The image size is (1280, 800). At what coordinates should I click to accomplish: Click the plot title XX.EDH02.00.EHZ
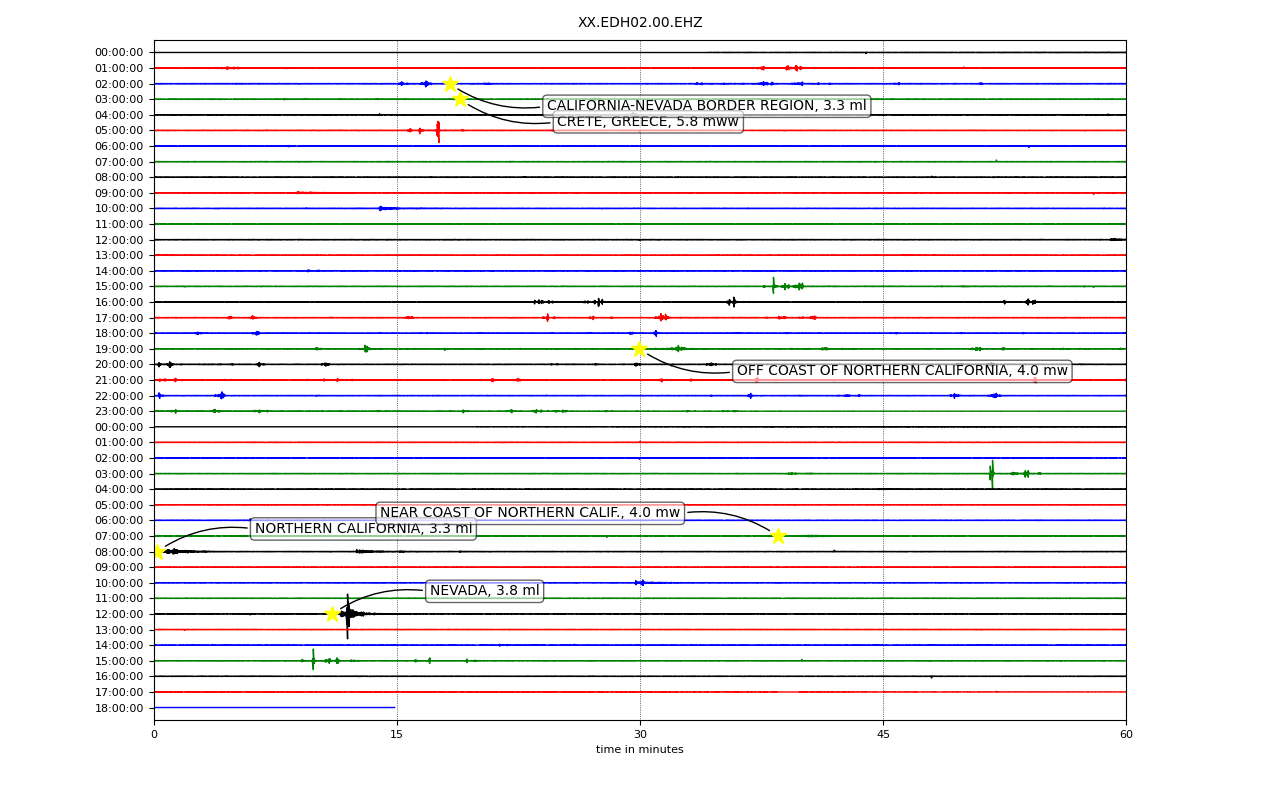pyautogui.click(x=640, y=22)
